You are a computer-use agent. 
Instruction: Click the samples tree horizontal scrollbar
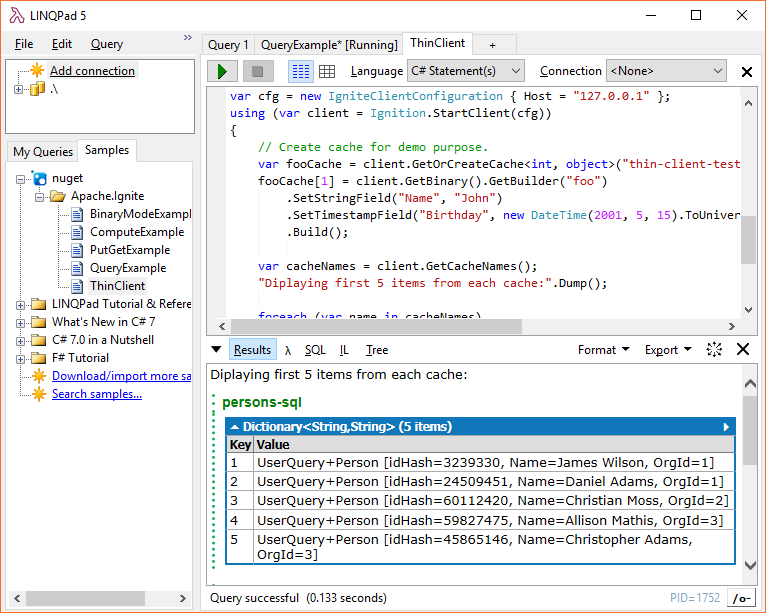pyautogui.click(x=85, y=598)
